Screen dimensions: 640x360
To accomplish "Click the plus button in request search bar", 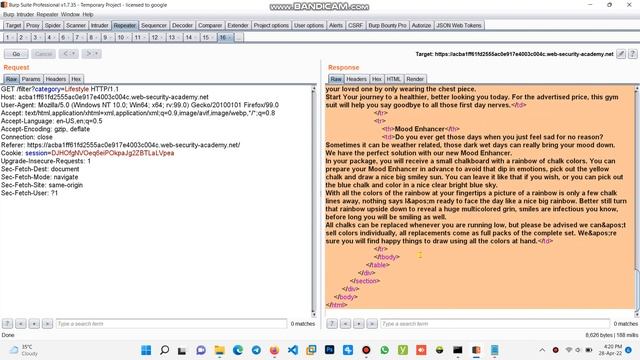I will 34,324.
